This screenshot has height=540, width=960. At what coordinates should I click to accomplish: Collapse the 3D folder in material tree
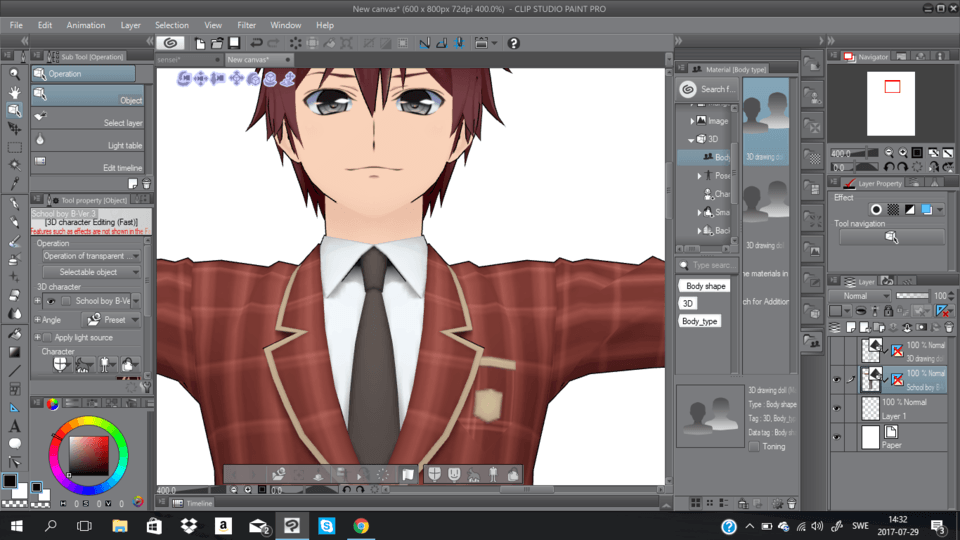[690, 139]
